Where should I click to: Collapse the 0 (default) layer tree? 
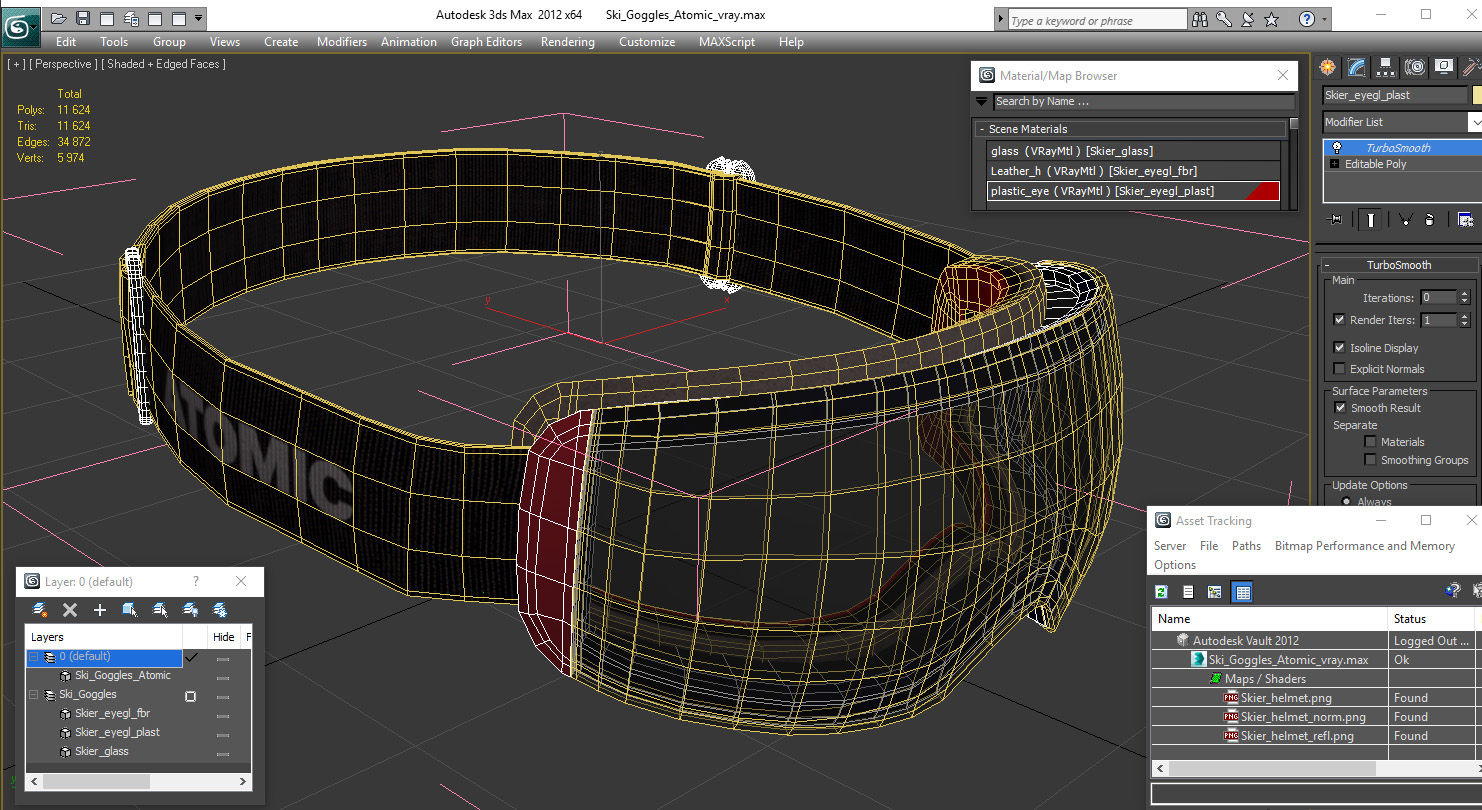[33, 657]
